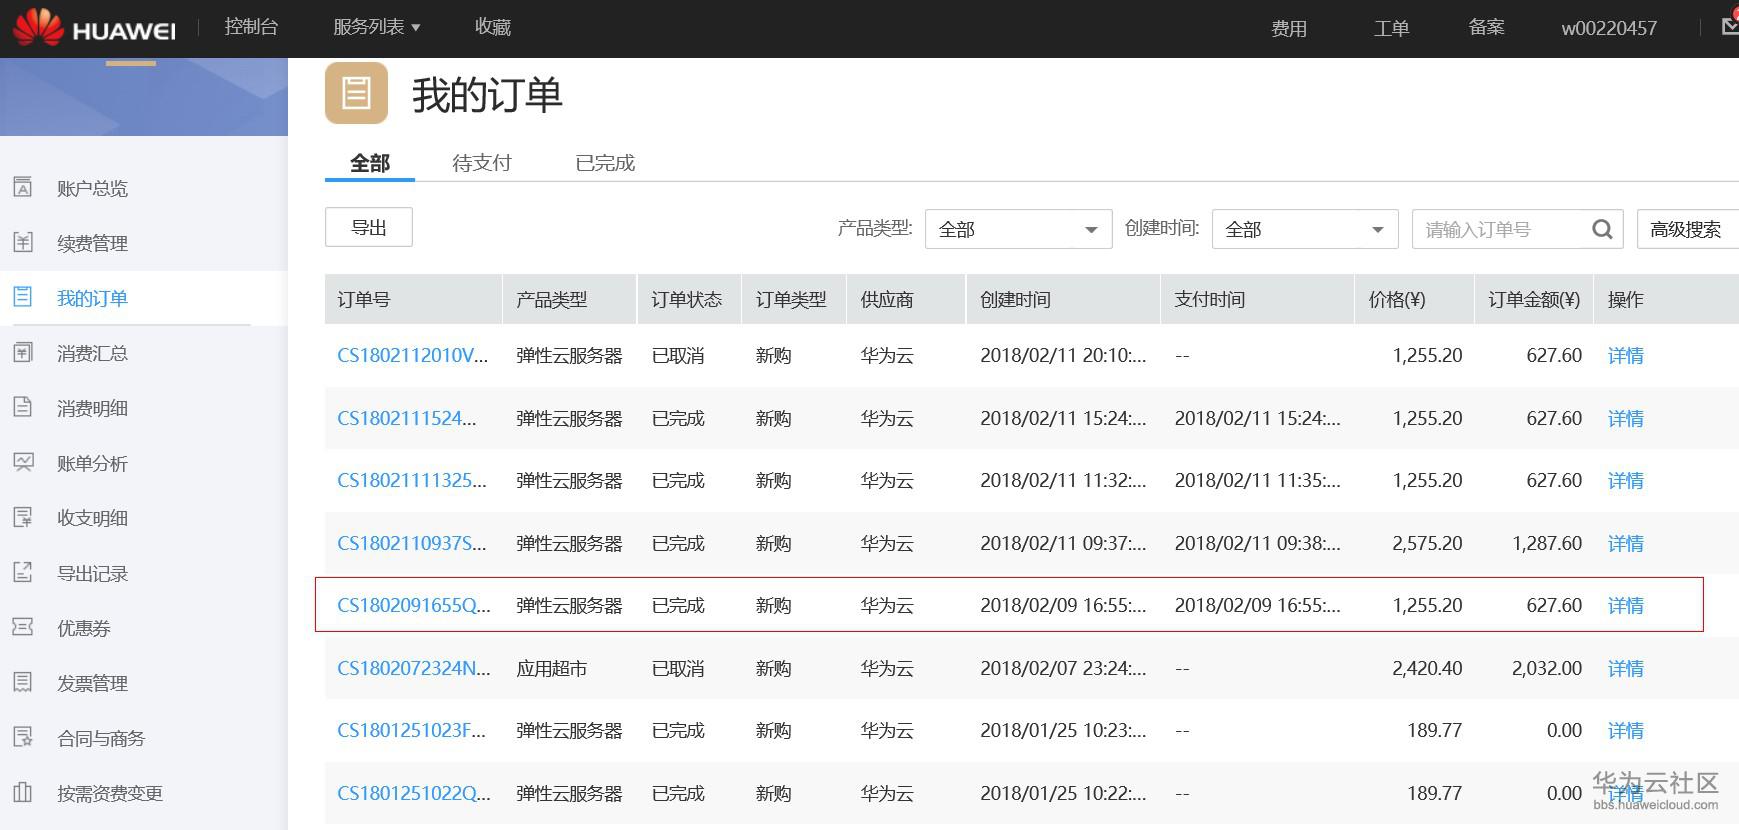Viewport: 1739px width, 830px height.
Task: Click the 我的订单 page header icon
Action: [x=356, y=93]
